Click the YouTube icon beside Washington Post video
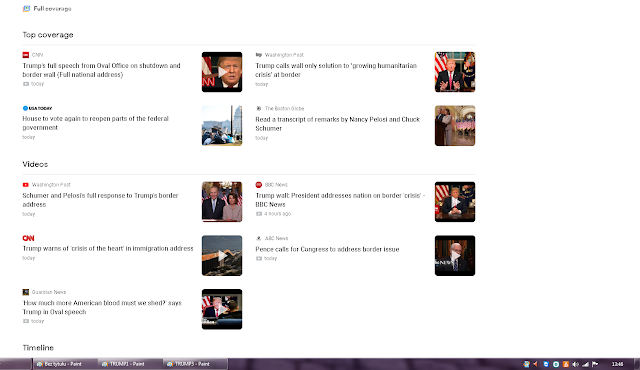The image size is (640, 370). tap(26, 185)
